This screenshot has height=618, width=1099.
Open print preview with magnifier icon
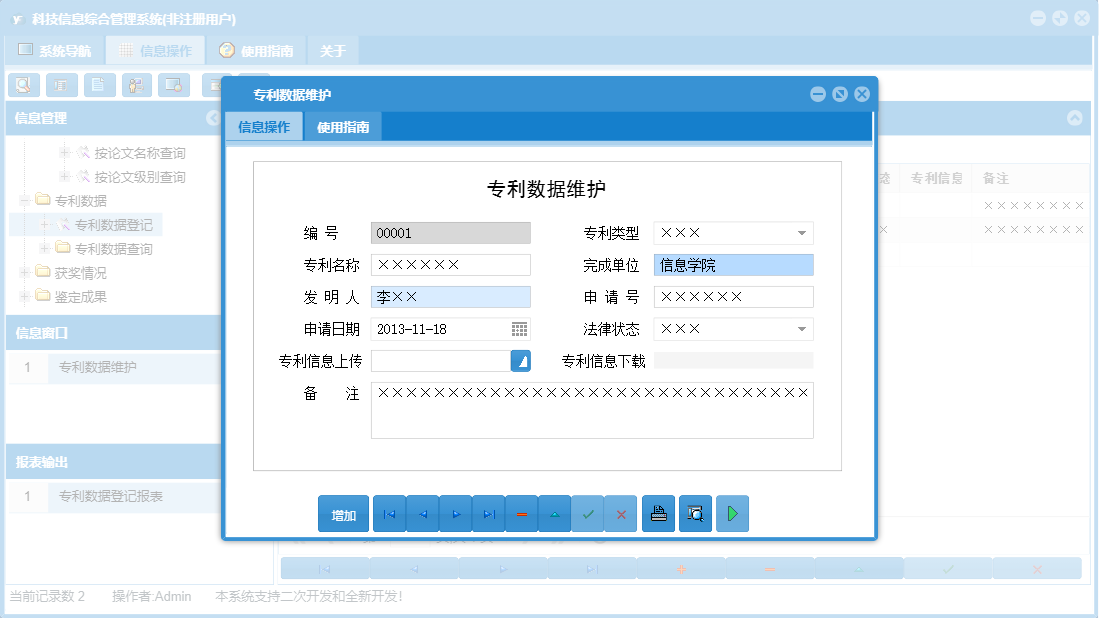695,513
